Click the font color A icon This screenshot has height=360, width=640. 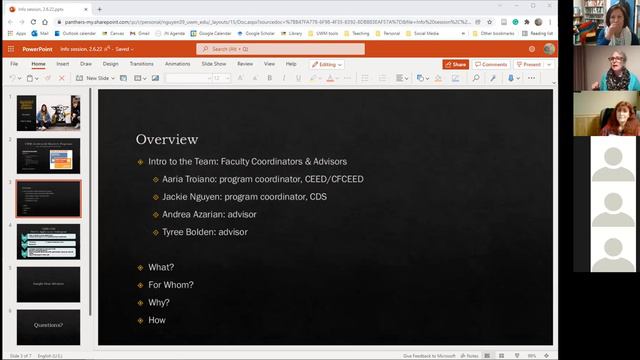coord(330,78)
